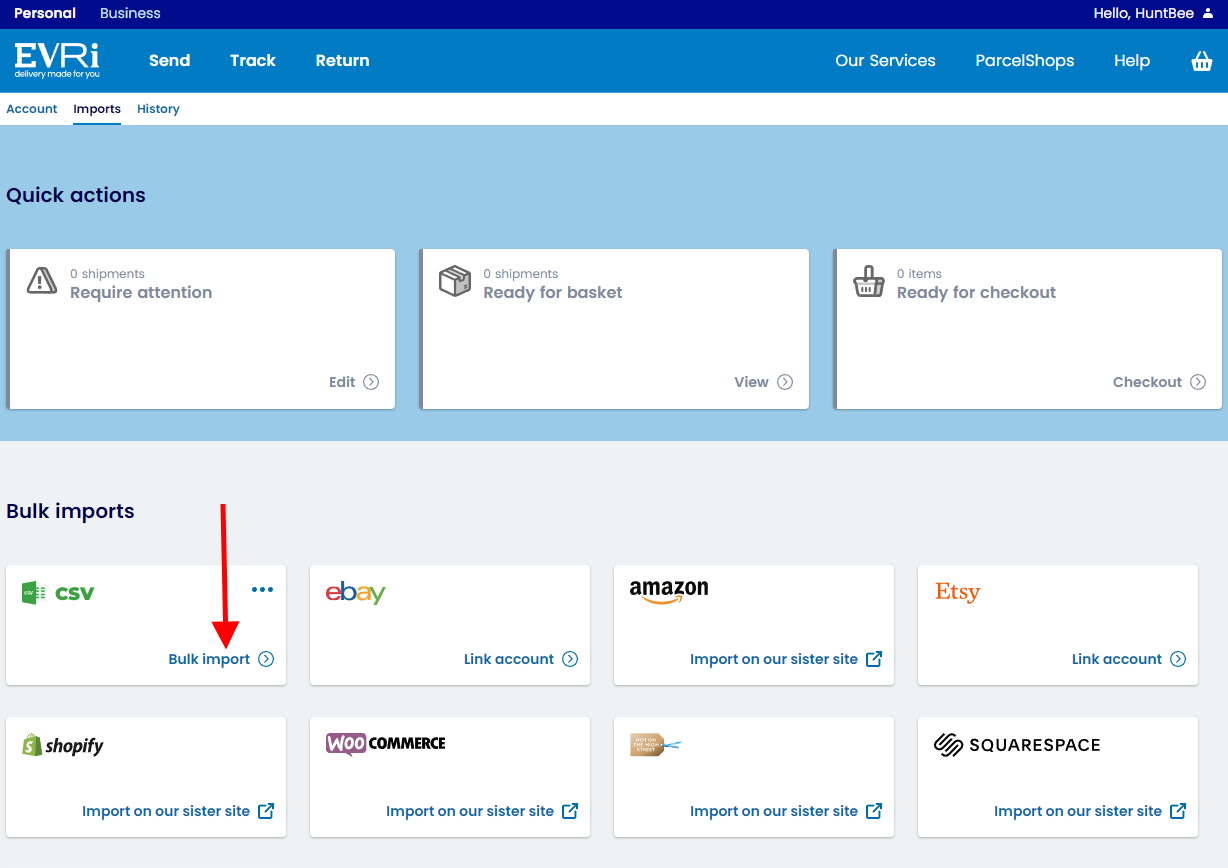Click the basket icon on Ready for checkout
The height and width of the screenshot is (868, 1228).
click(x=869, y=281)
